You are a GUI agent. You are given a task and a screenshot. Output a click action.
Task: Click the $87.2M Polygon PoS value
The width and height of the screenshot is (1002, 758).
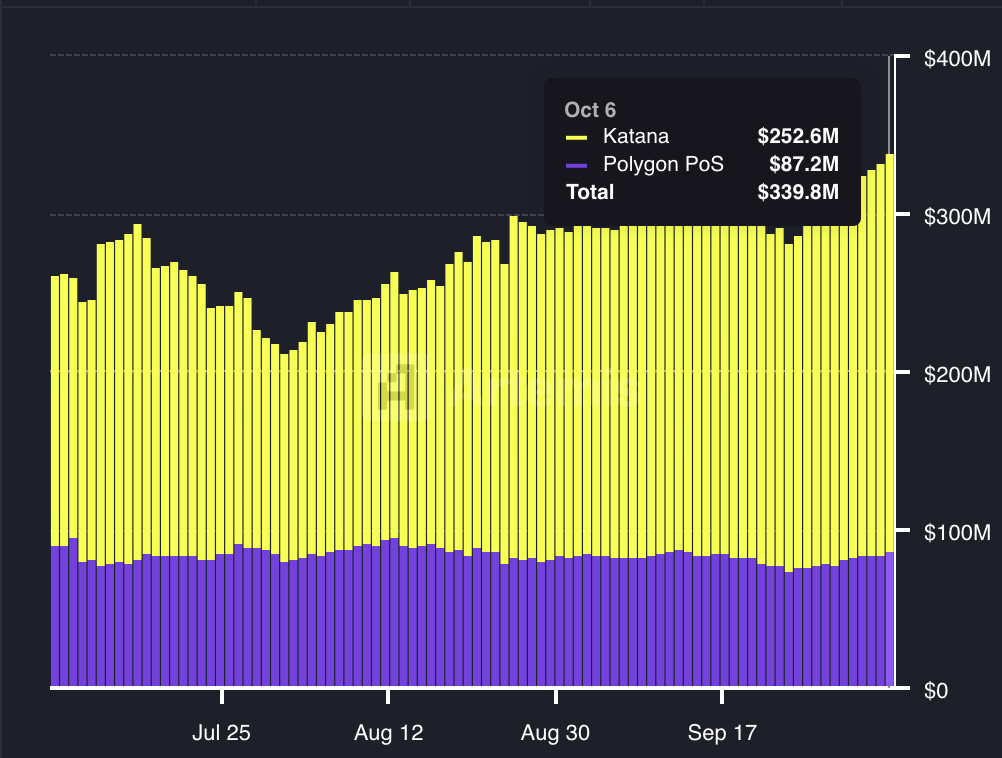point(804,164)
